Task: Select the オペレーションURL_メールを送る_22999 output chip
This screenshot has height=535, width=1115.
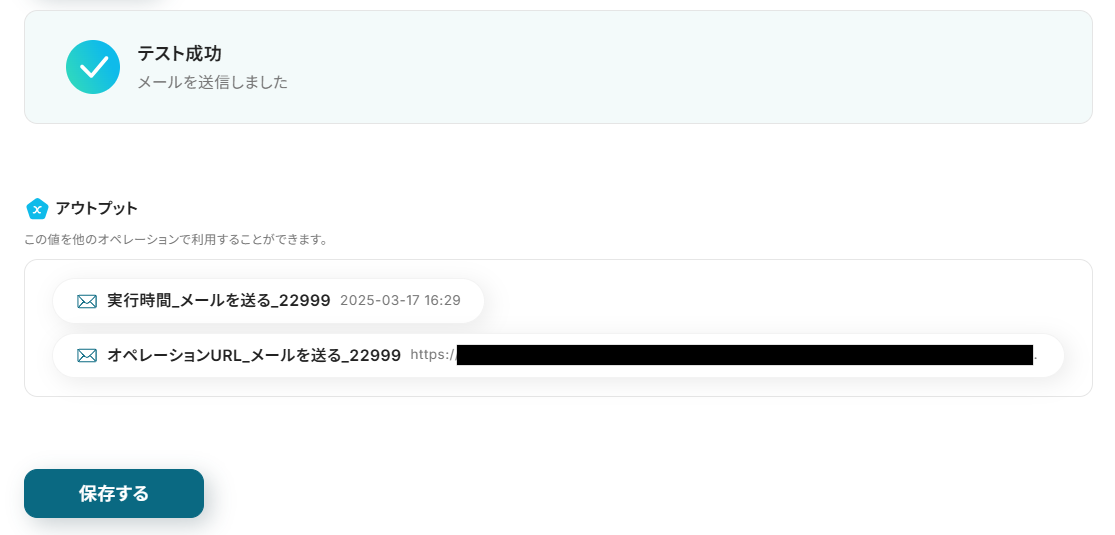Action: [x=558, y=355]
